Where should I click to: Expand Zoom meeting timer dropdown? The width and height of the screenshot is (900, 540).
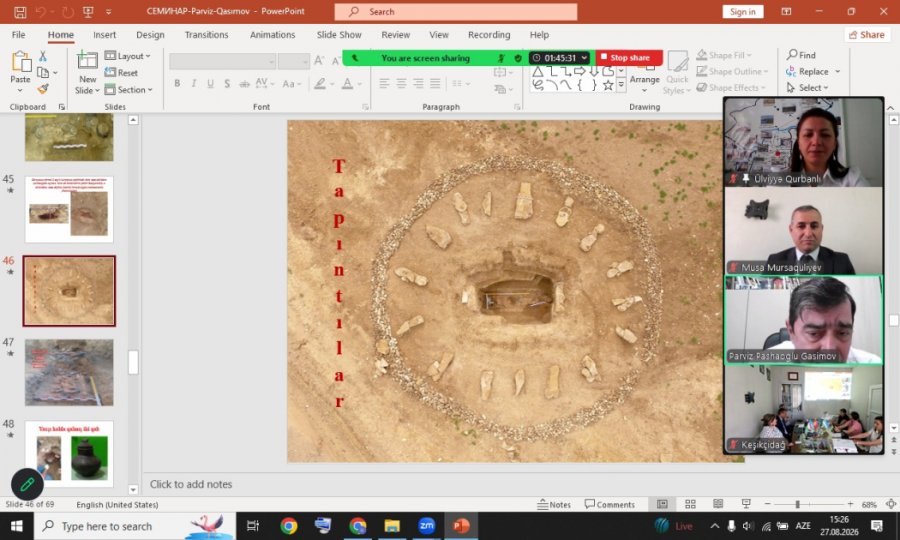584,58
